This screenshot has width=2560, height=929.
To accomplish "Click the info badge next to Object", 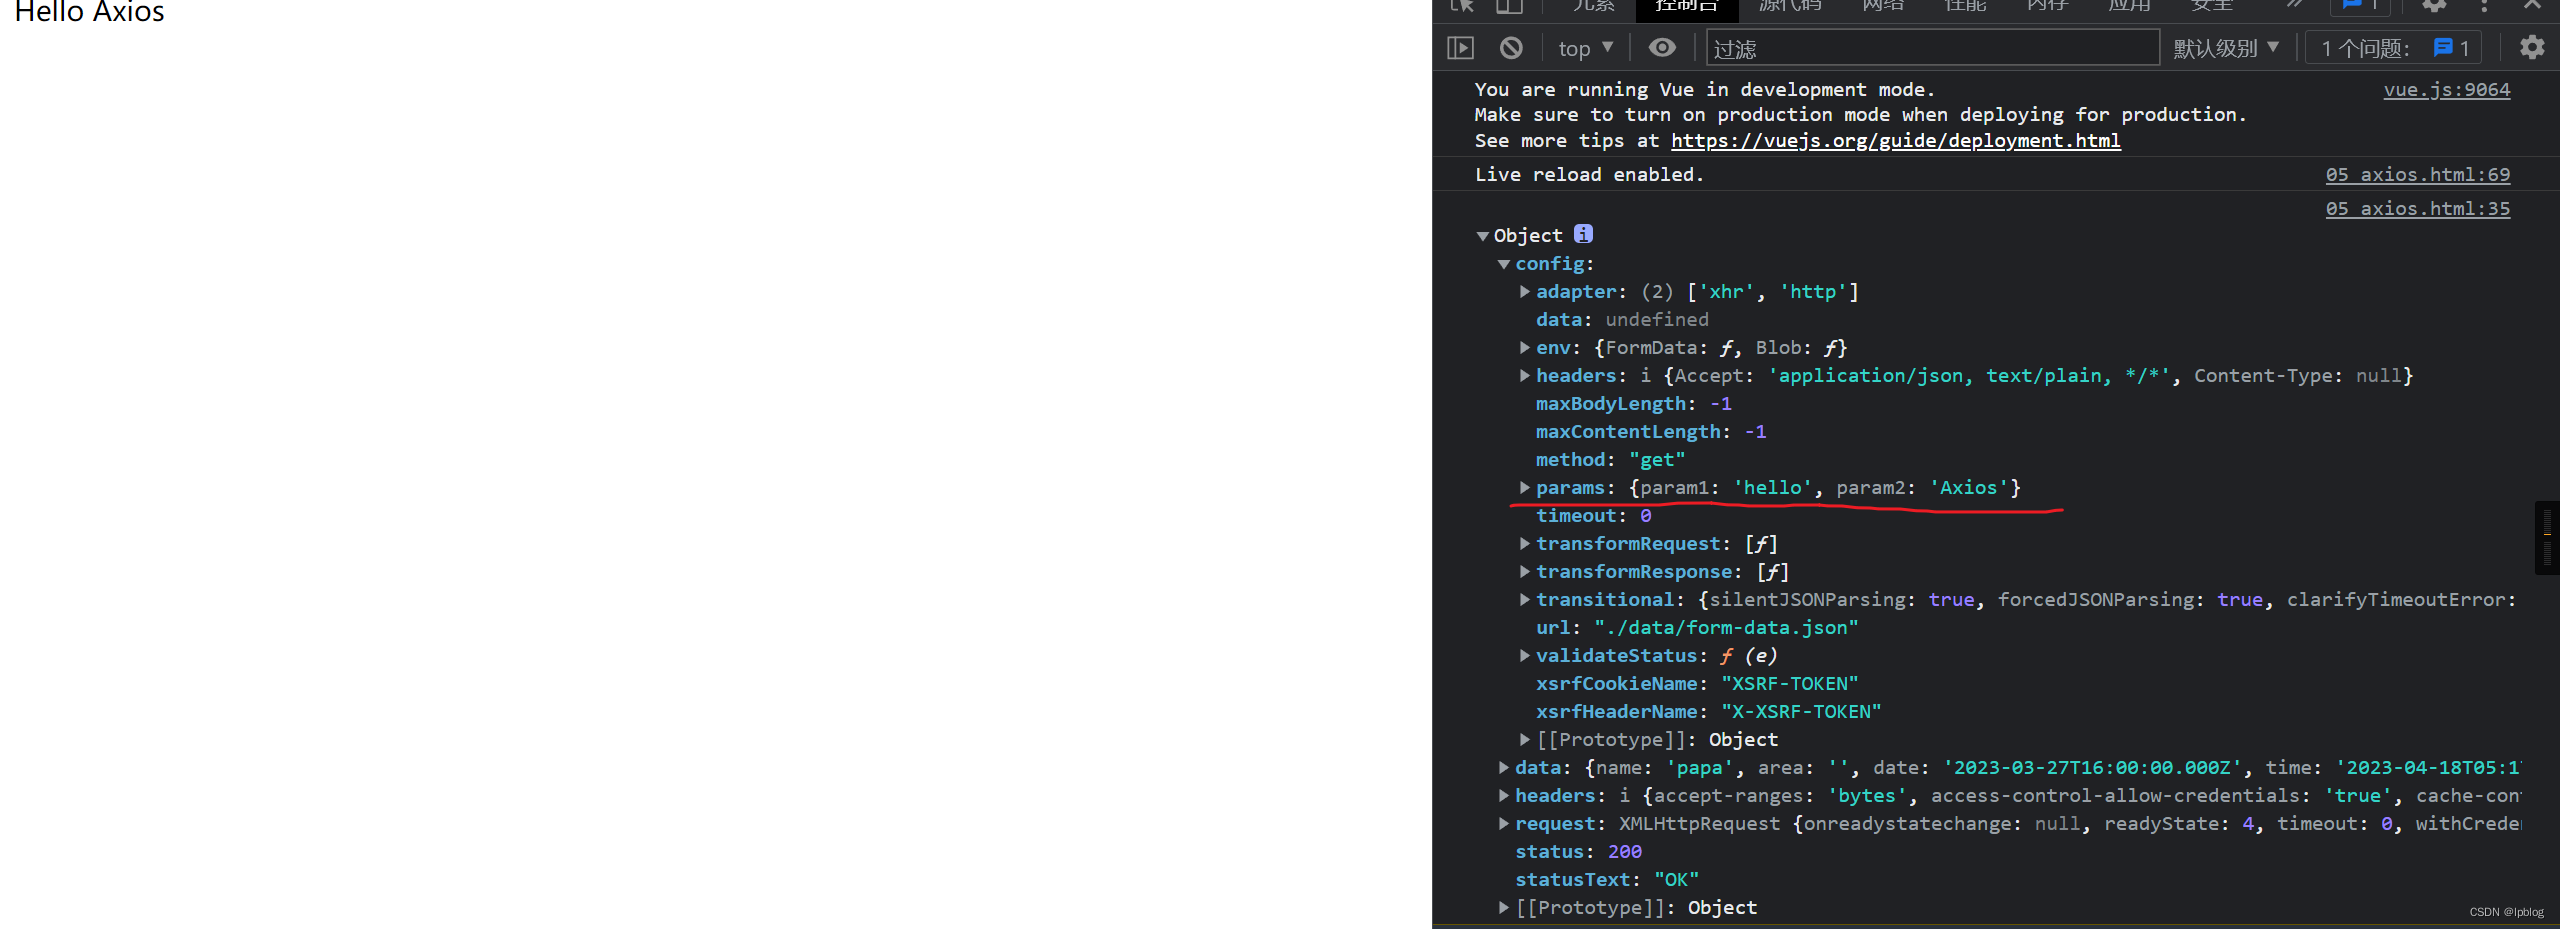I will point(1583,234).
